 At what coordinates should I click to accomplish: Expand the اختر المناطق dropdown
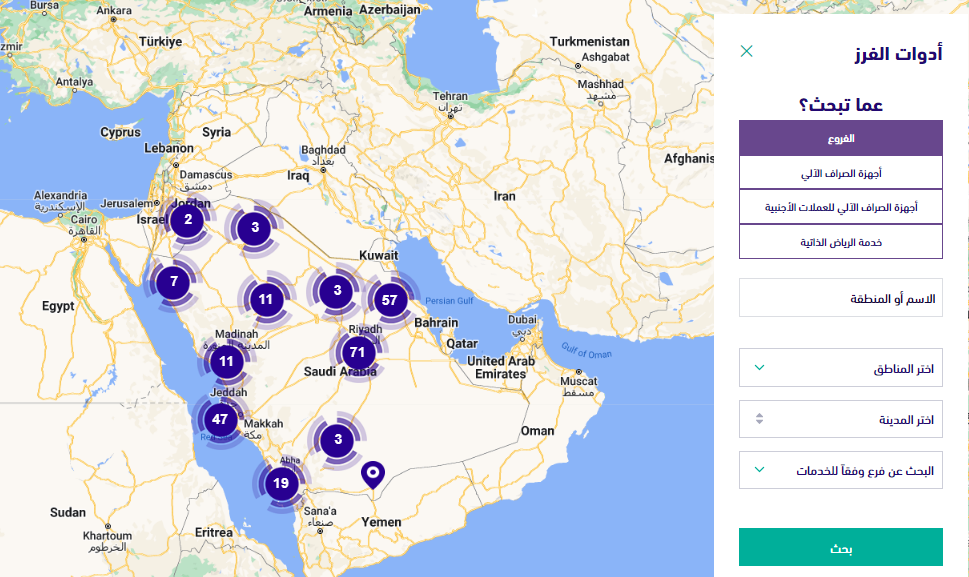point(840,368)
